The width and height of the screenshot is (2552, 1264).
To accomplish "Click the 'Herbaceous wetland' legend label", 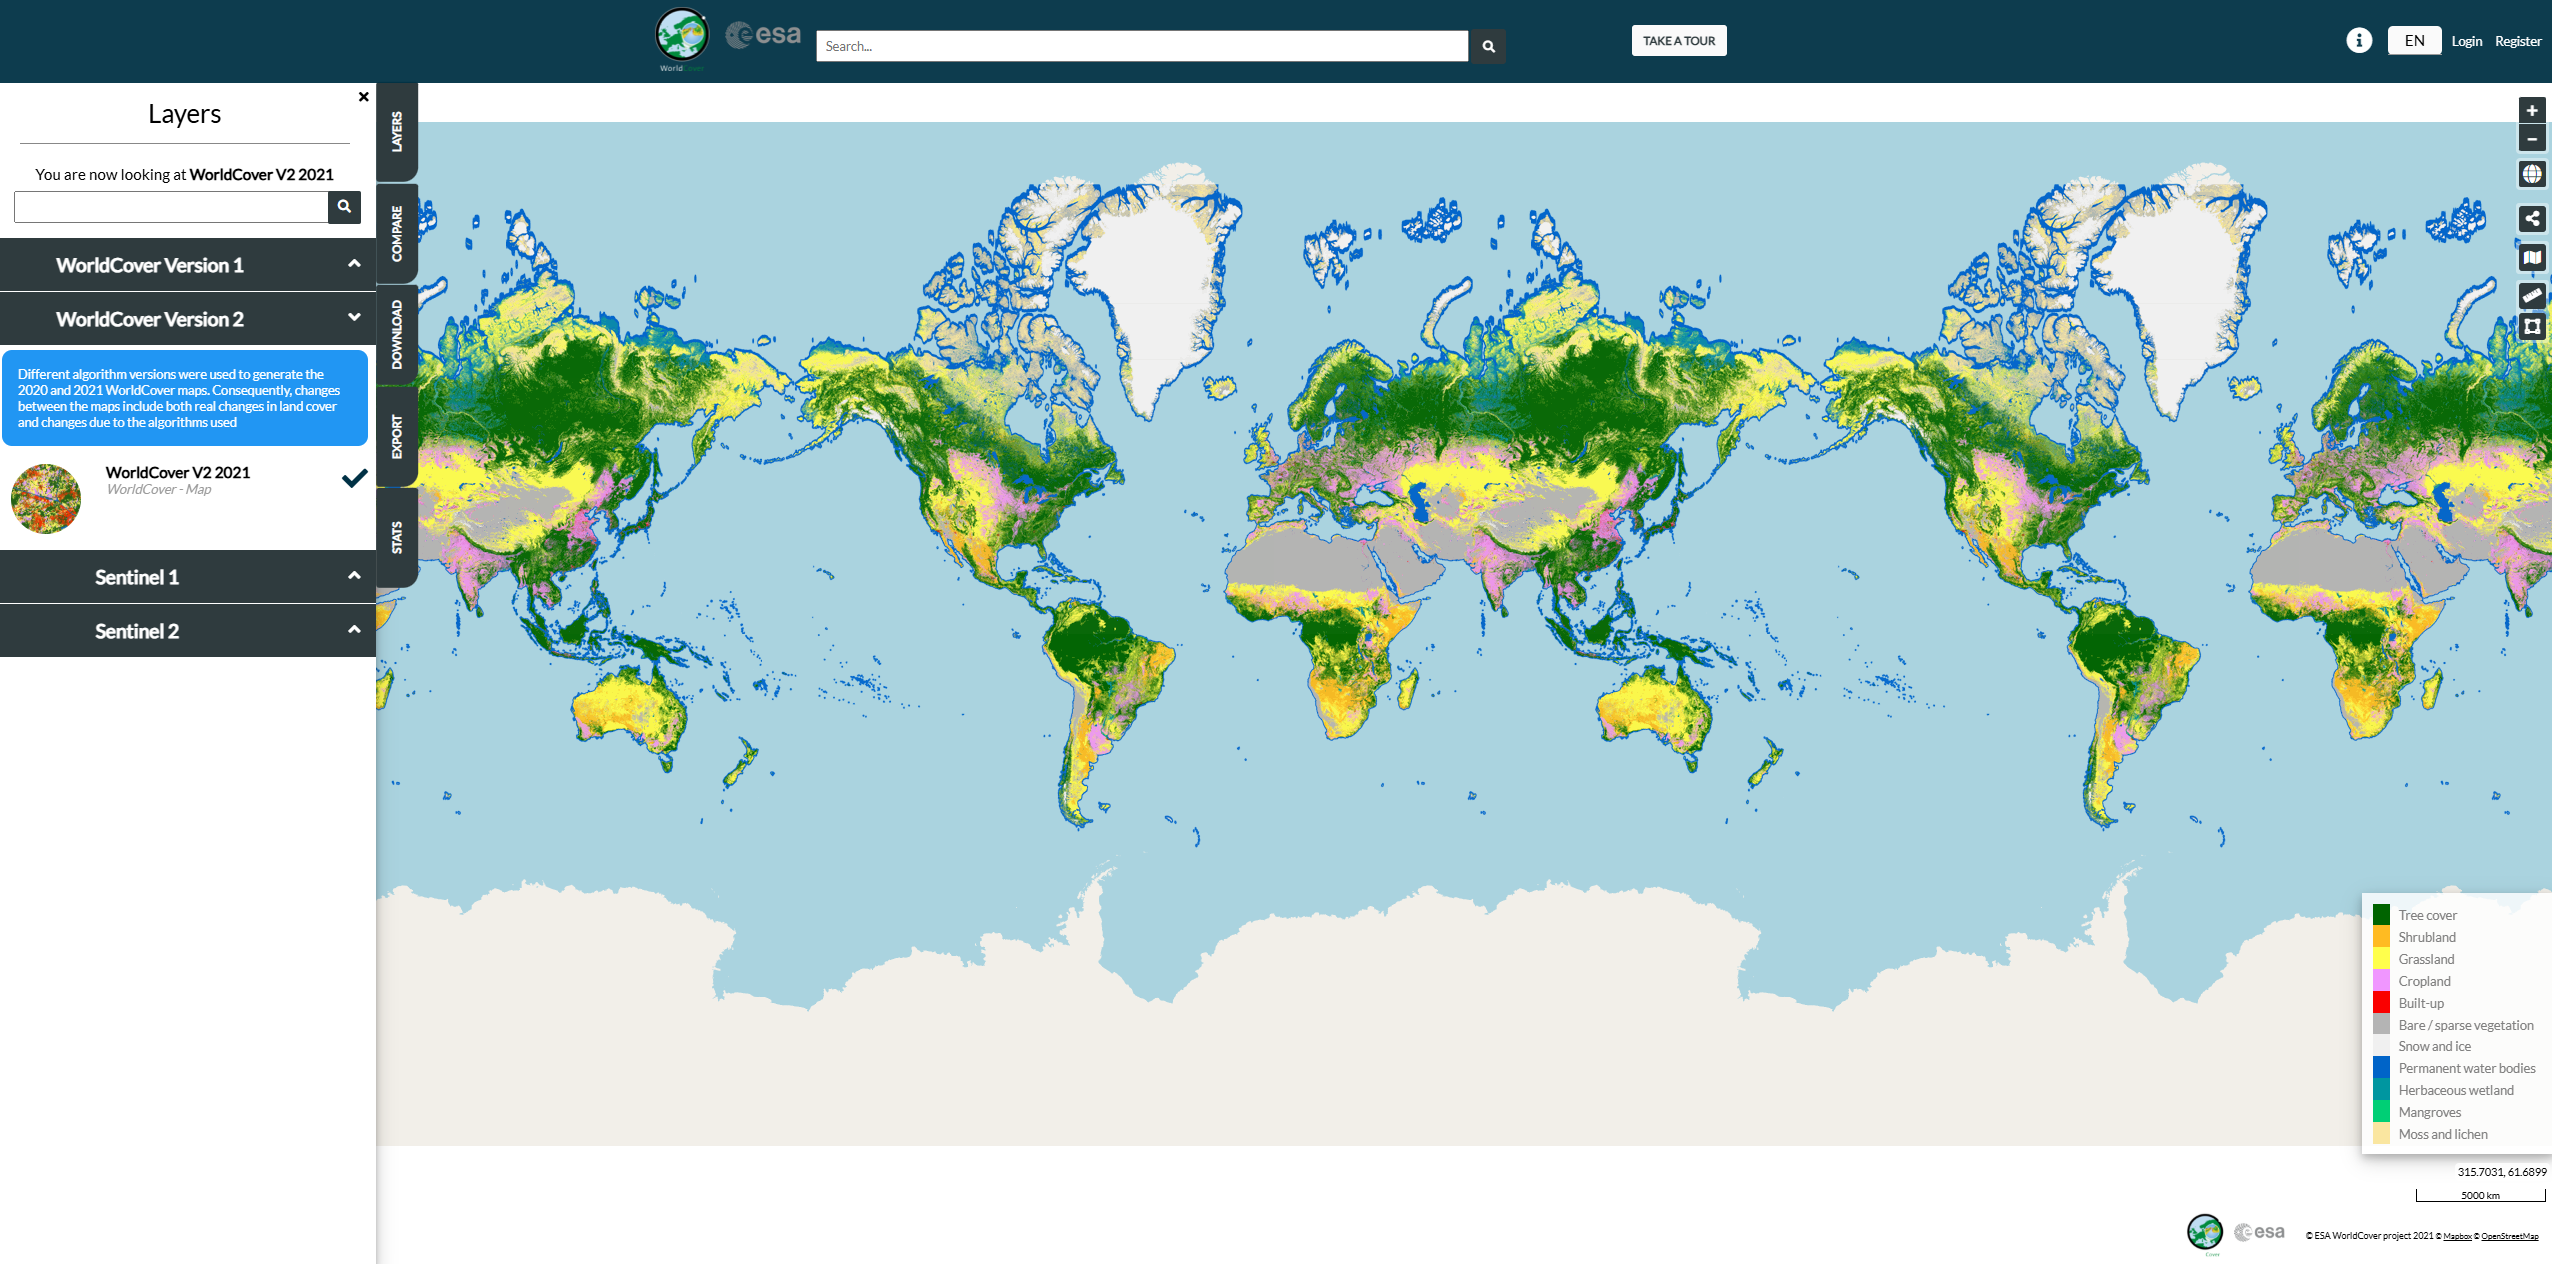I will point(2455,1090).
